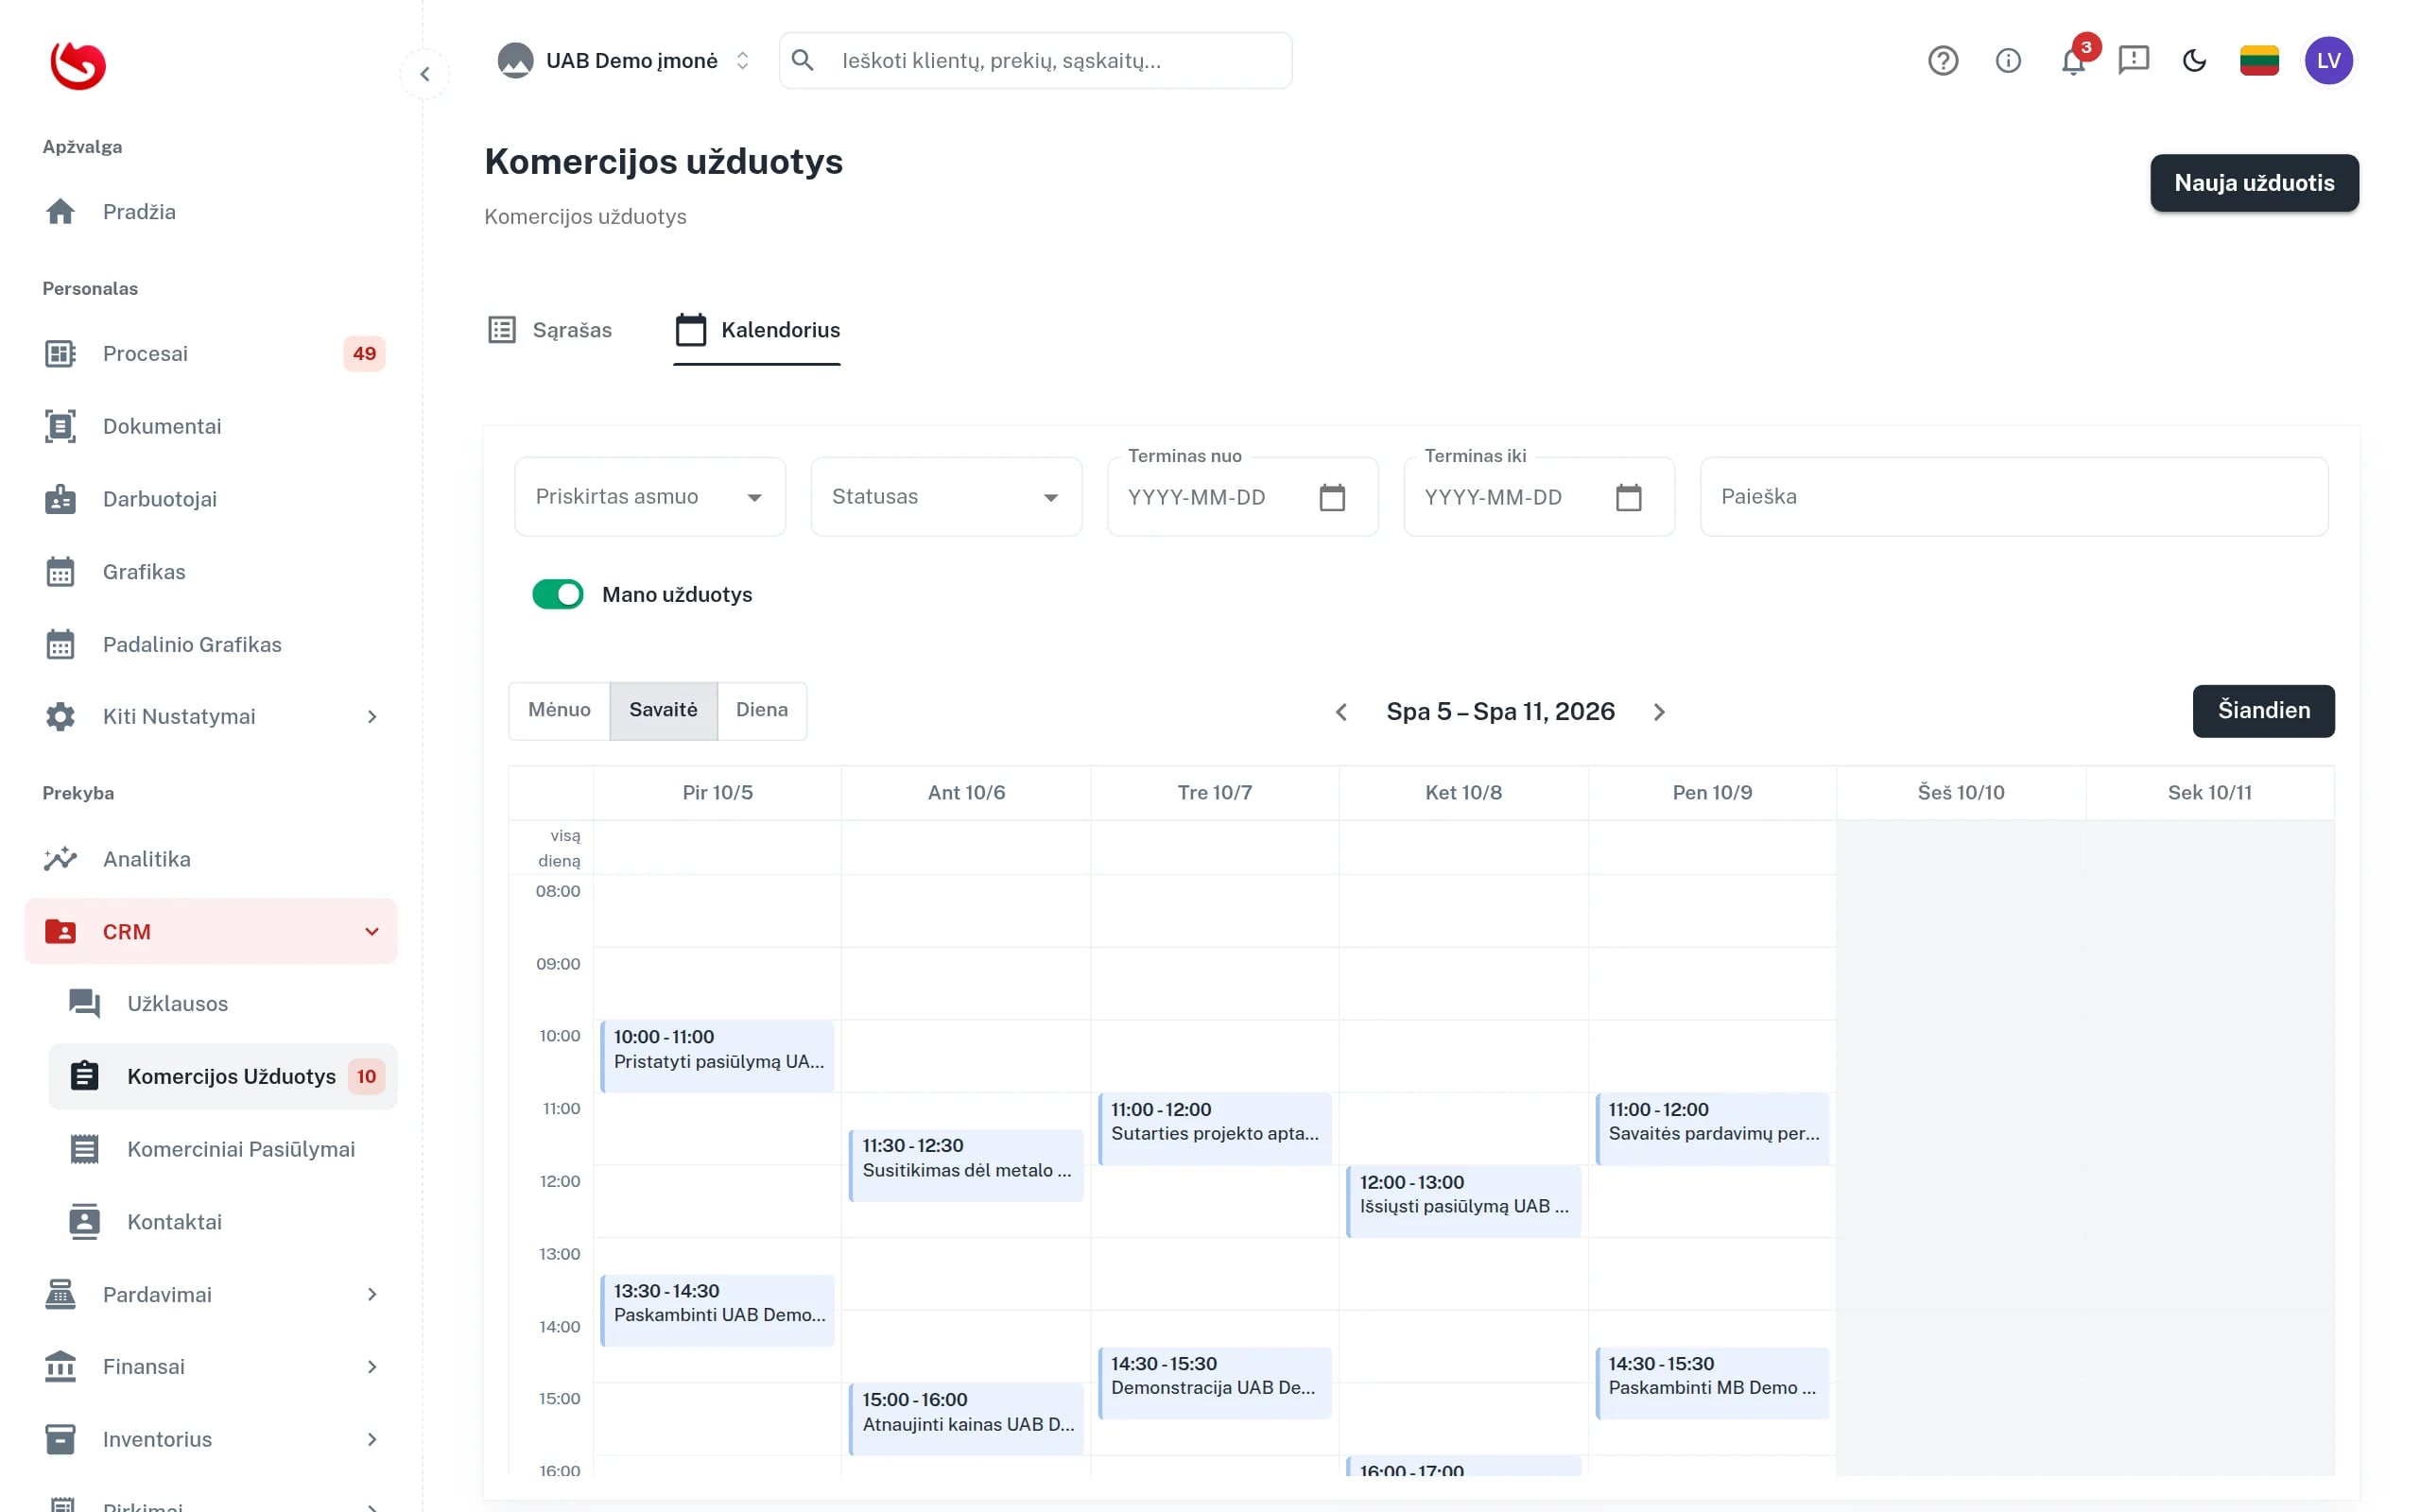Expand Kiti Nustatymai submenu
This screenshot has width=2420, height=1512.
pyautogui.click(x=211, y=717)
